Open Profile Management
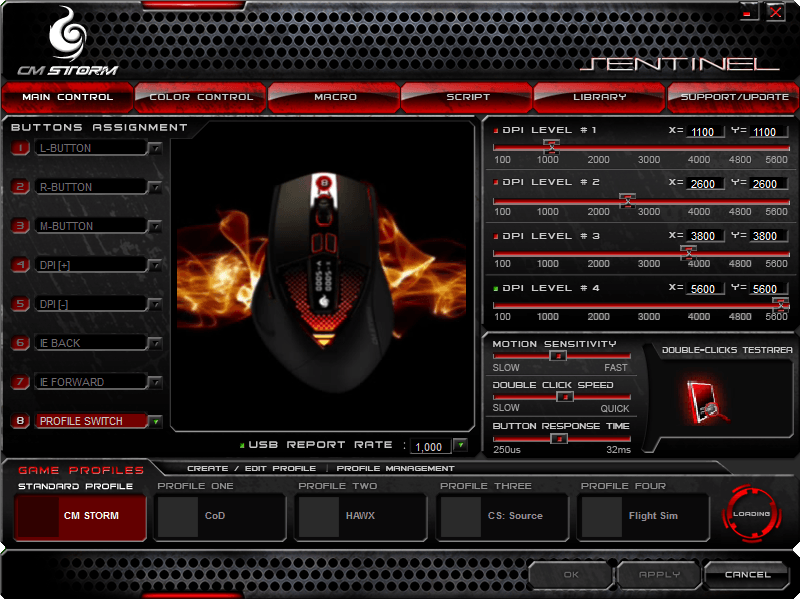The height and width of the screenshot is (599, 800). pos(395,468)
